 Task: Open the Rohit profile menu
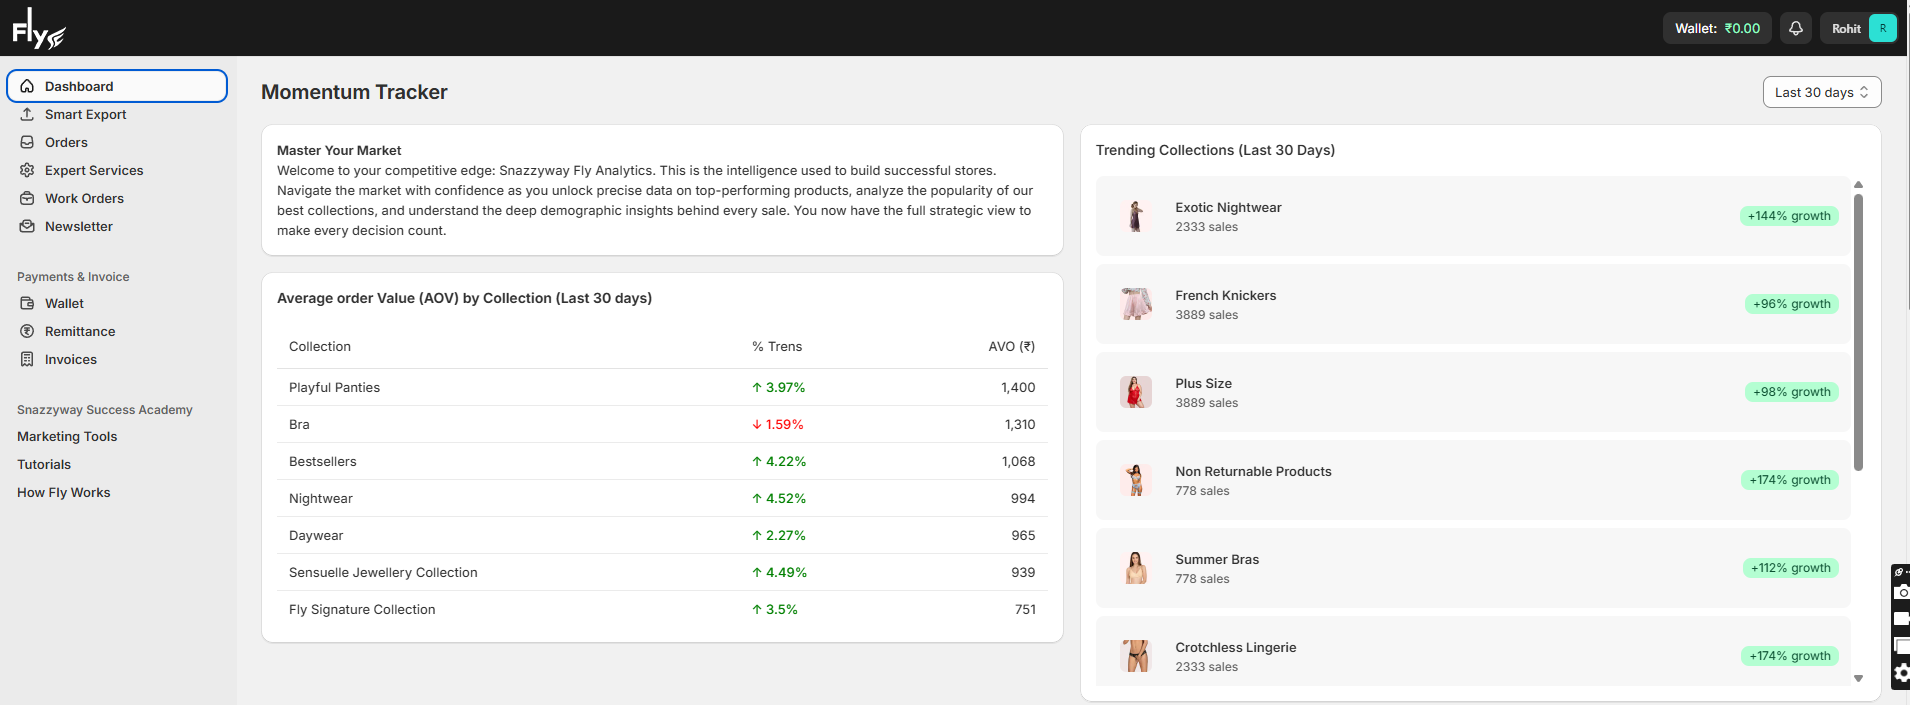1859,28
